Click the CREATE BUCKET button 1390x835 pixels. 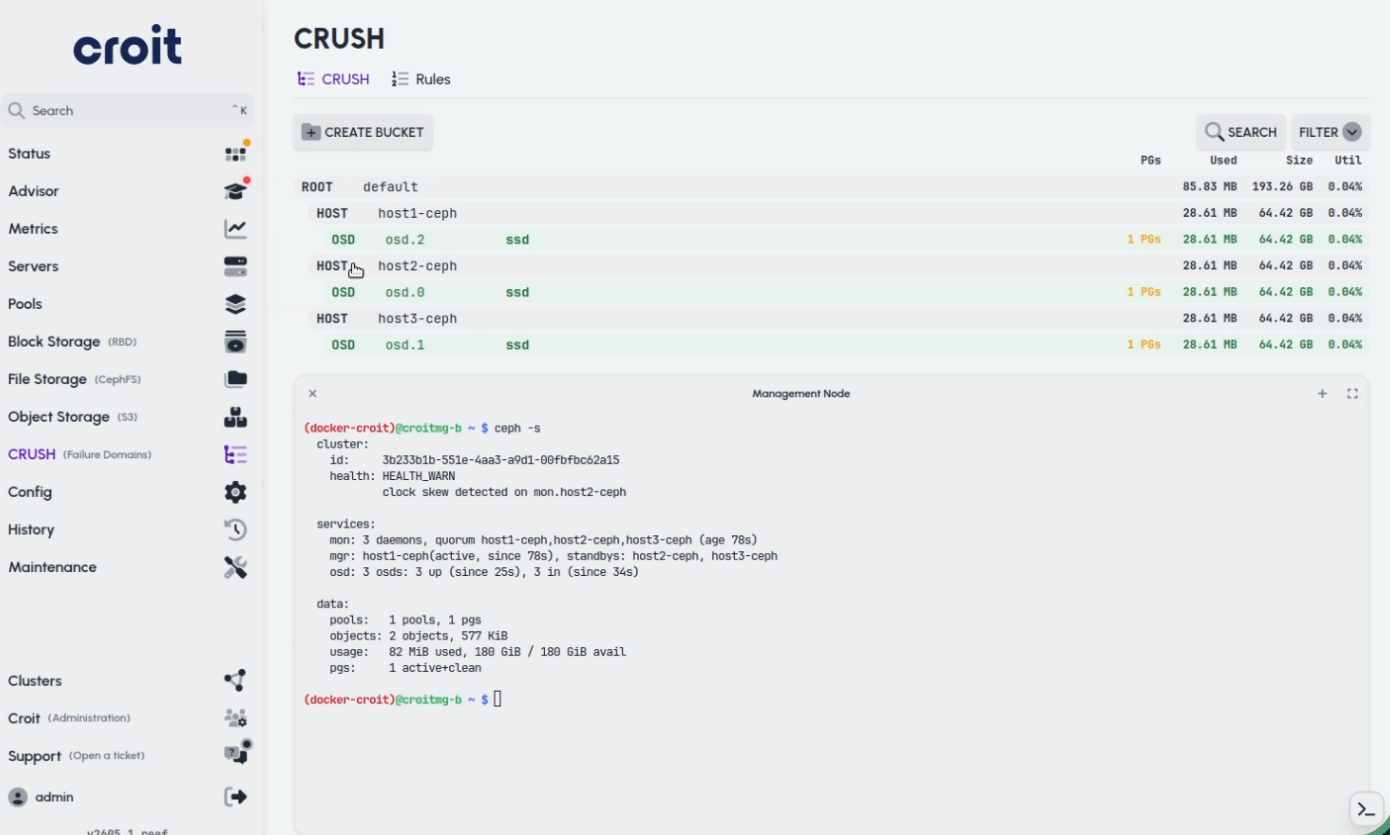click(x=363, y=132)
